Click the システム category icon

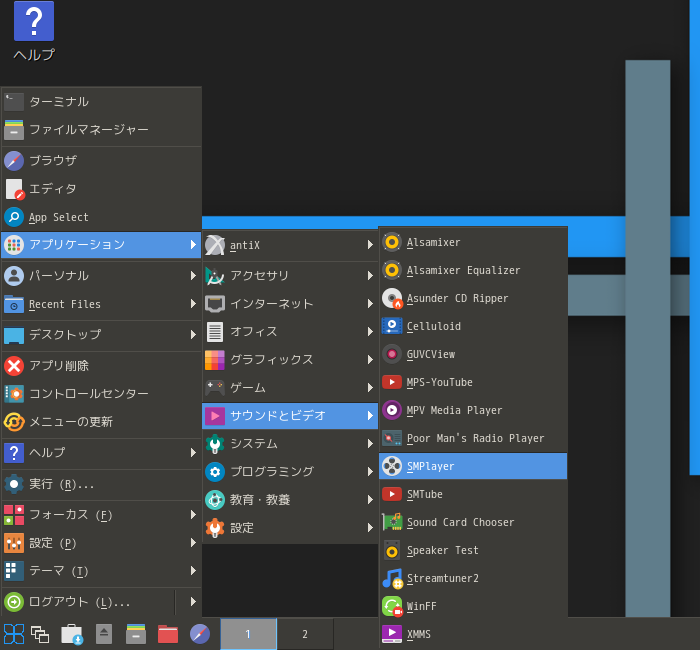click(x=215, y=444)
